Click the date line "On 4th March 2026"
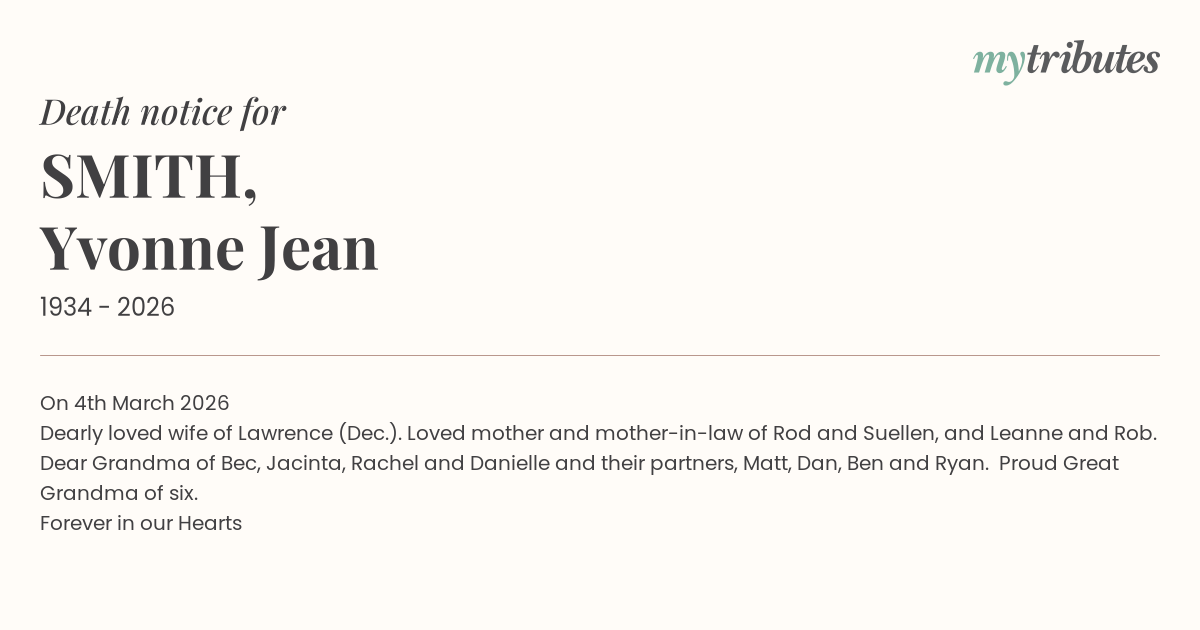The image size is (1200, 630). point(135,403)
